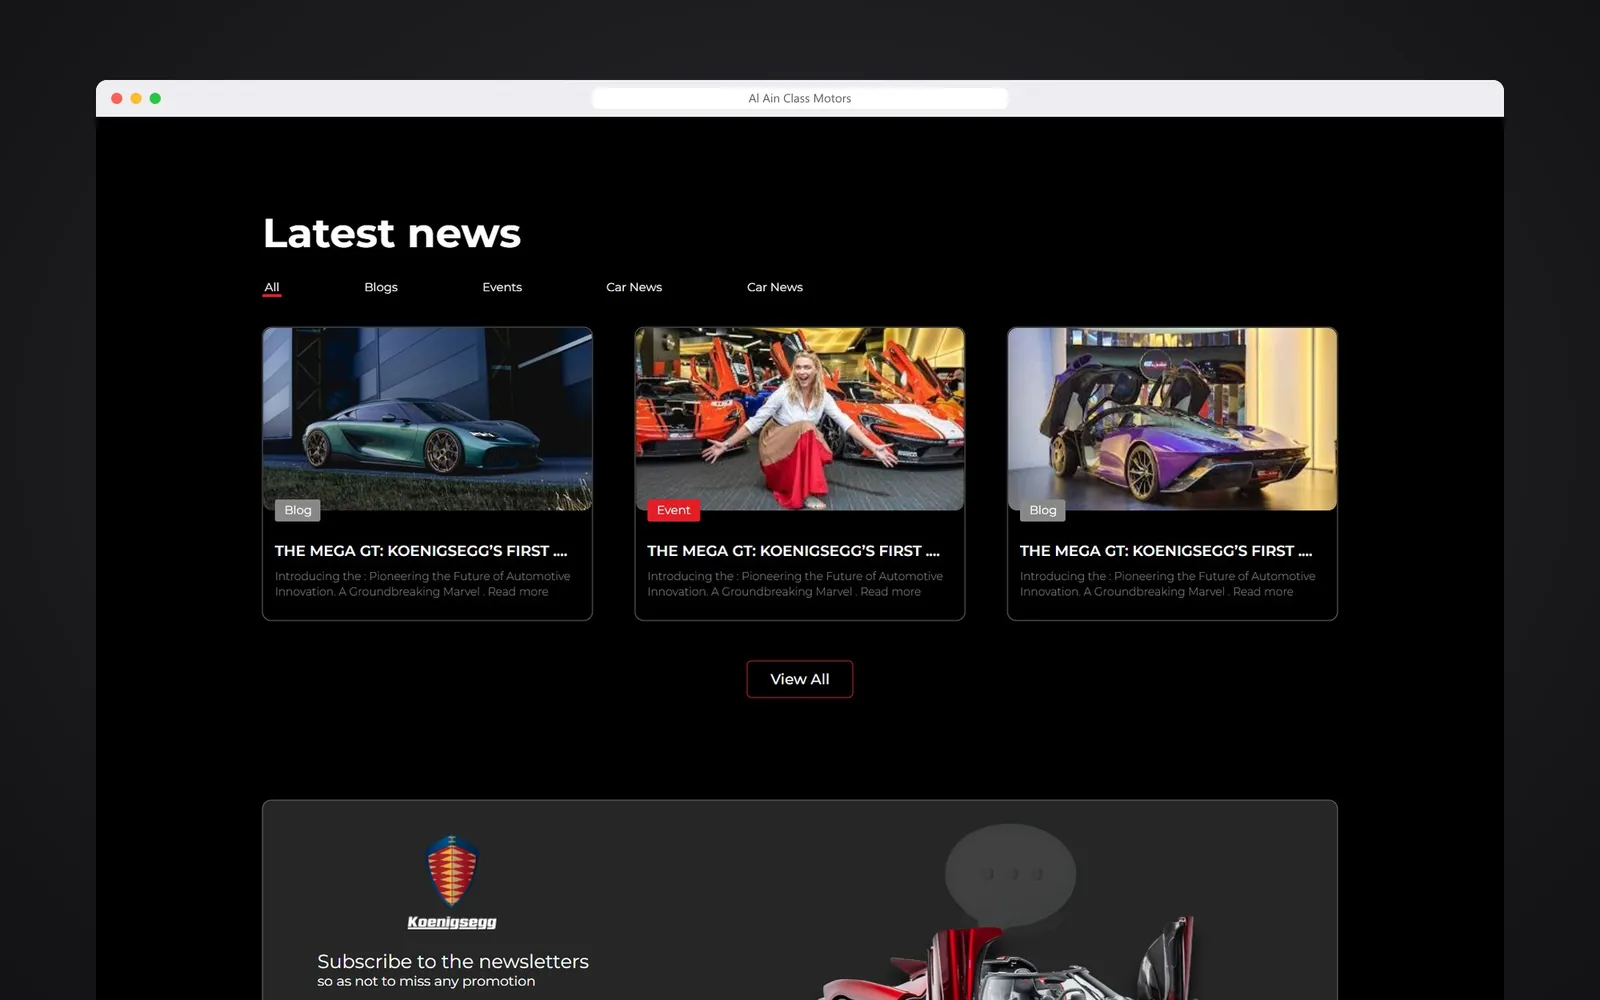Open the article title under the purple car photo
The image size is (1600, 1000).
tap(1166, 551)
